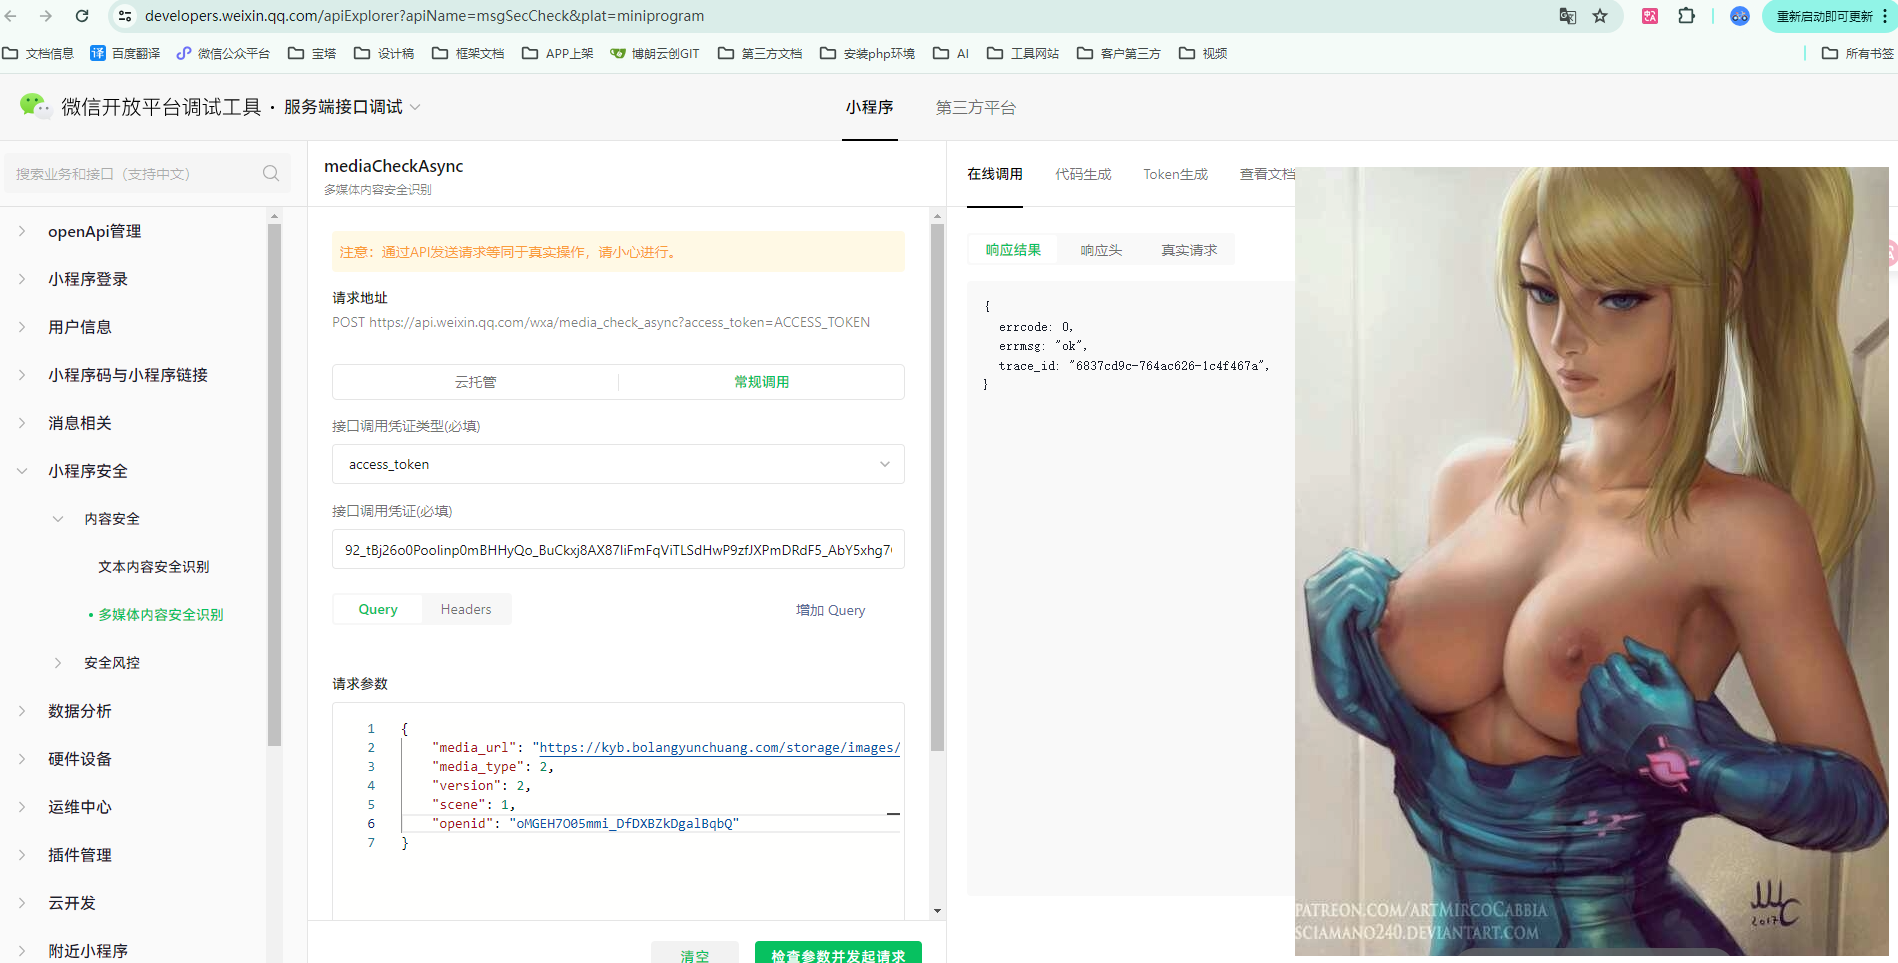Open the 视频 bookmark folder
Screen dimensions: 1898x963
[1203, 53]
